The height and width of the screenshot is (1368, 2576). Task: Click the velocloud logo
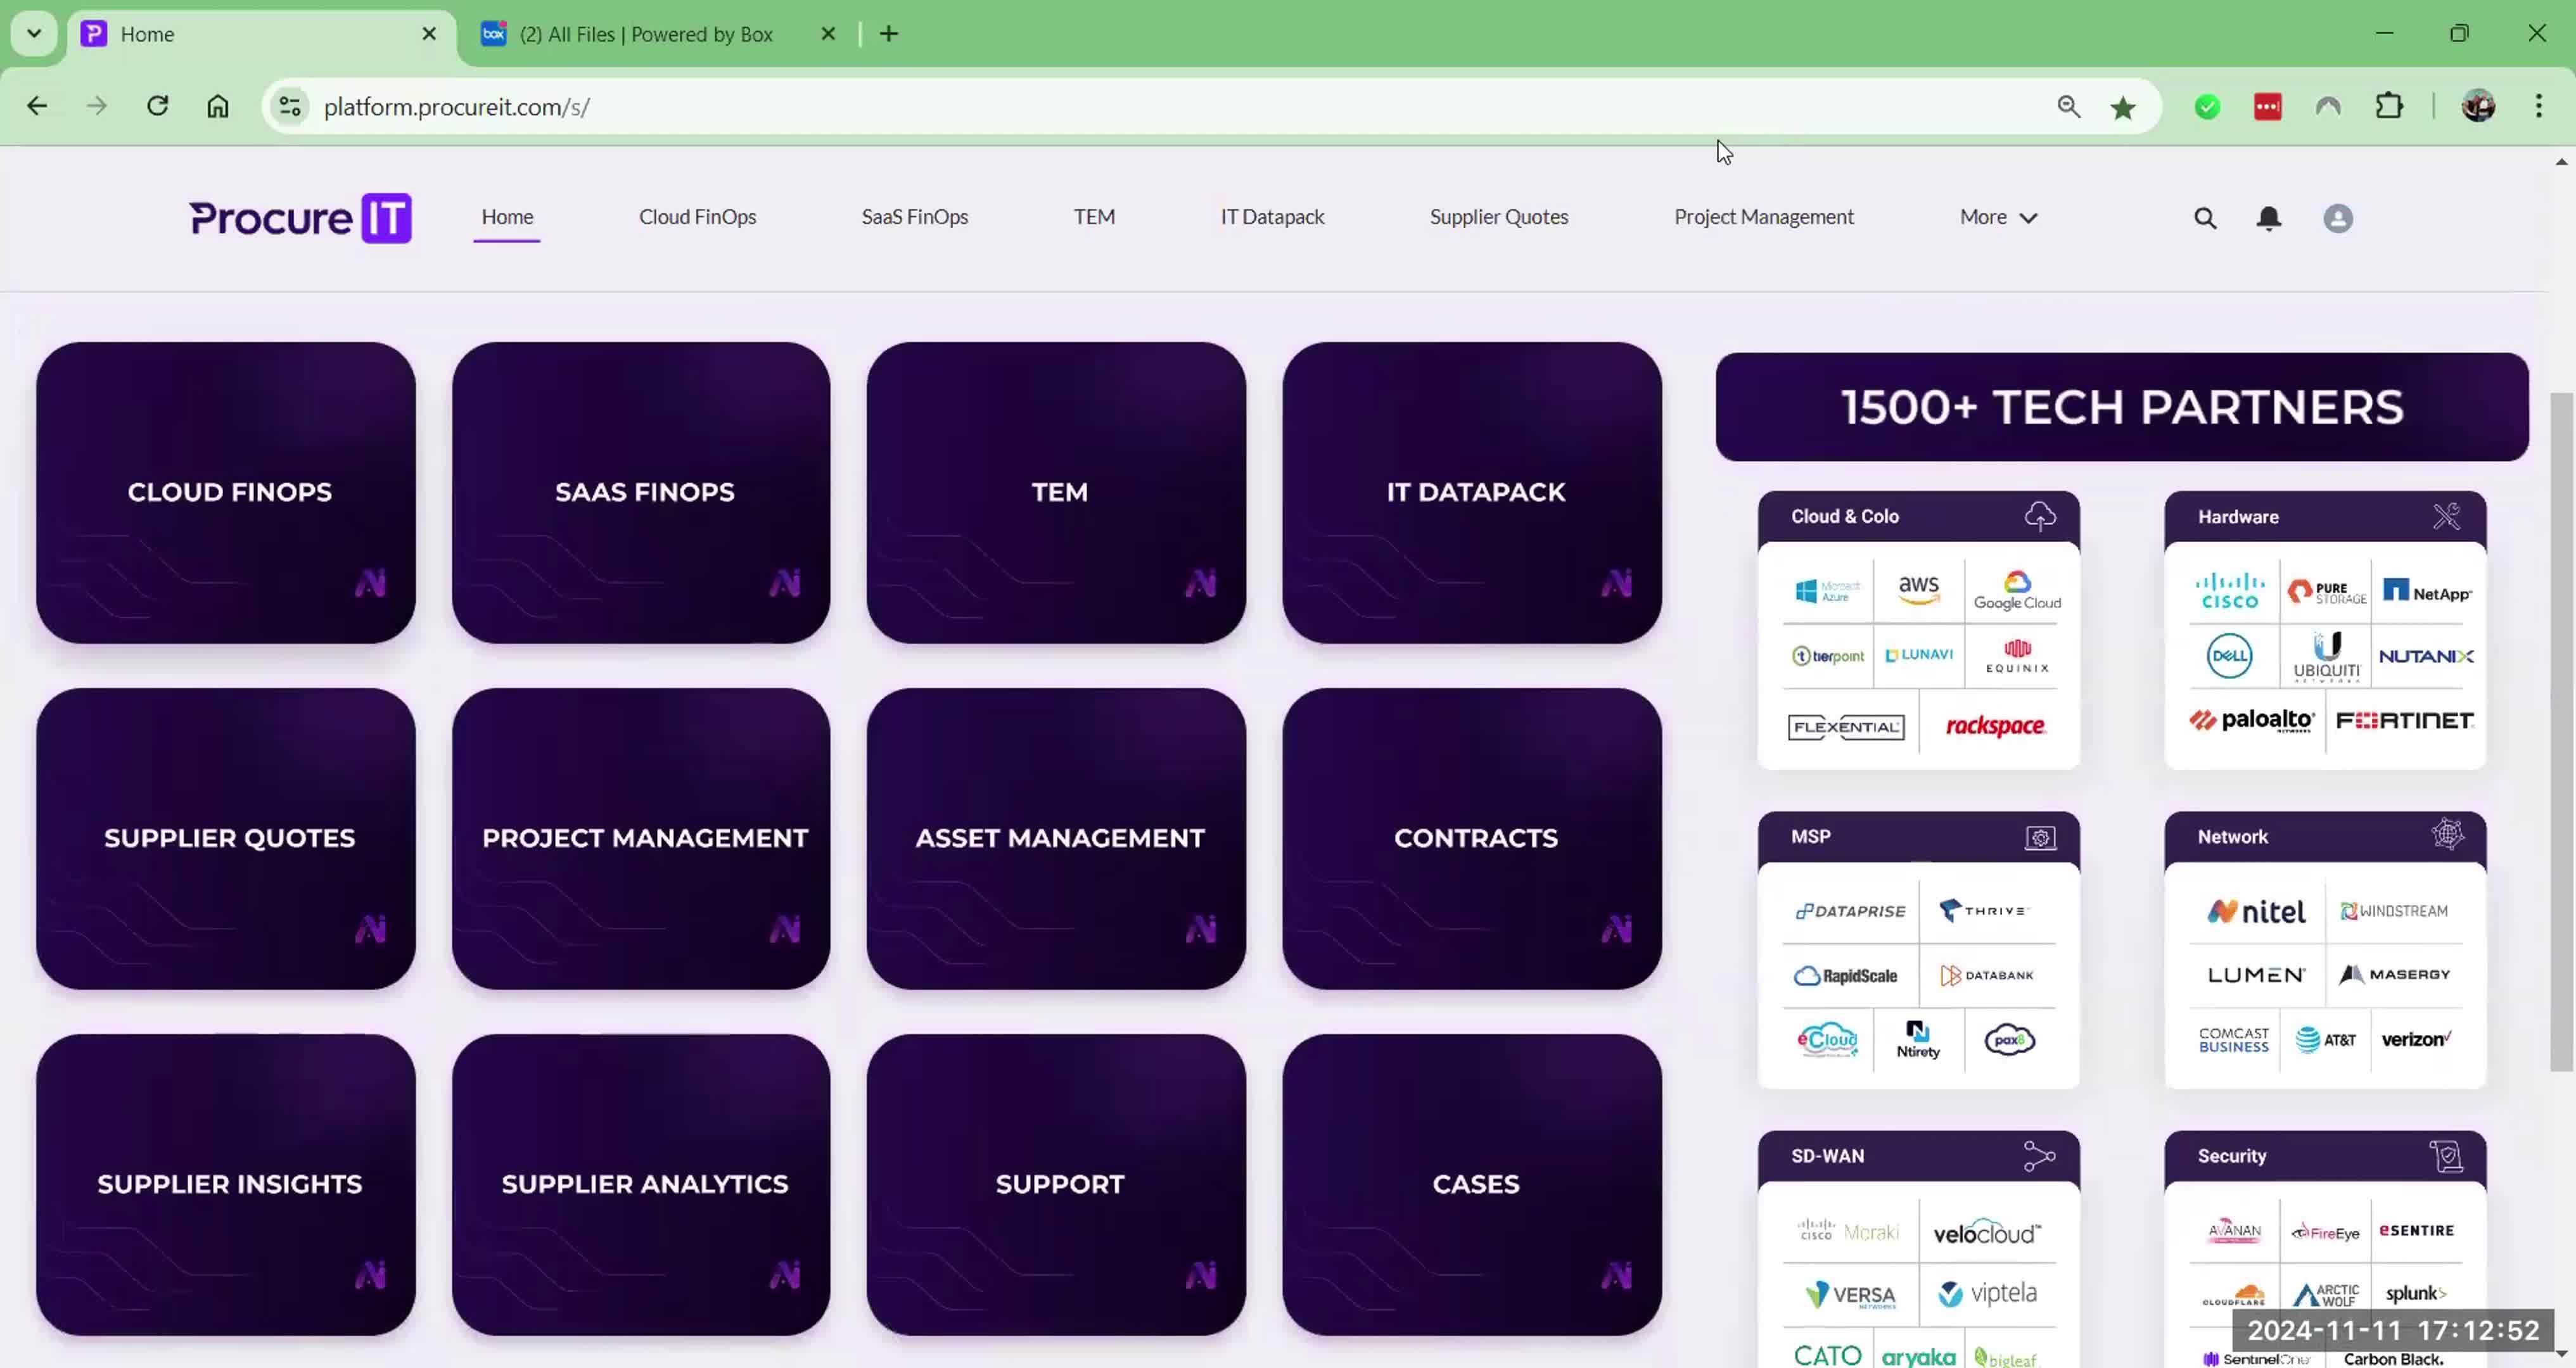1987,1232
